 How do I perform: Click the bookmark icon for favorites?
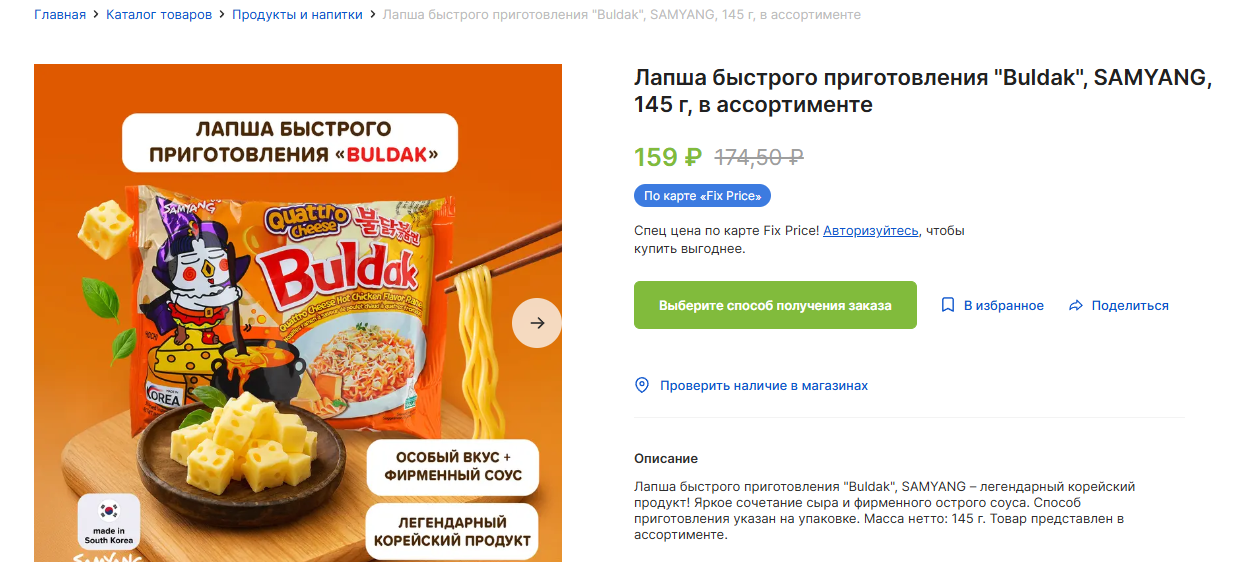[948, 305]
